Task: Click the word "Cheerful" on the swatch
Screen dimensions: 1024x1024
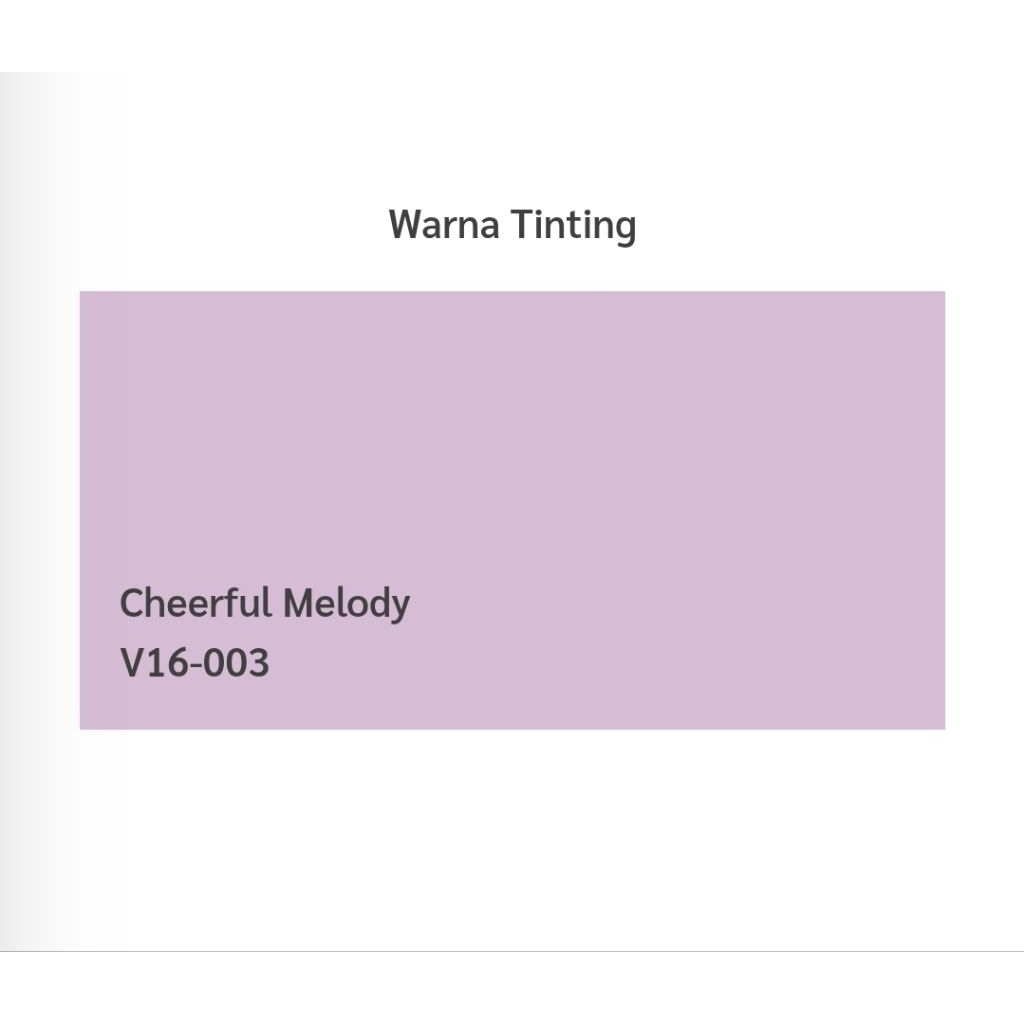Action: [195, 604]
